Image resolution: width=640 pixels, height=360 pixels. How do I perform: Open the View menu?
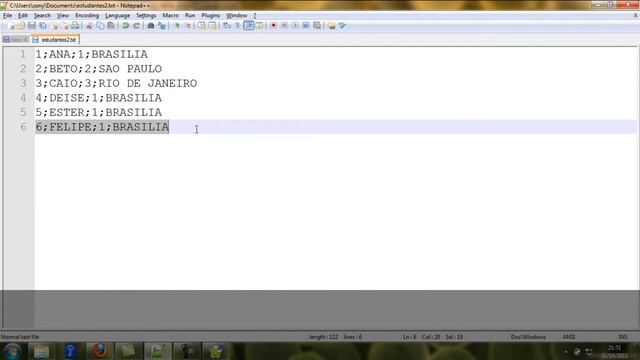tap(62, 16)
